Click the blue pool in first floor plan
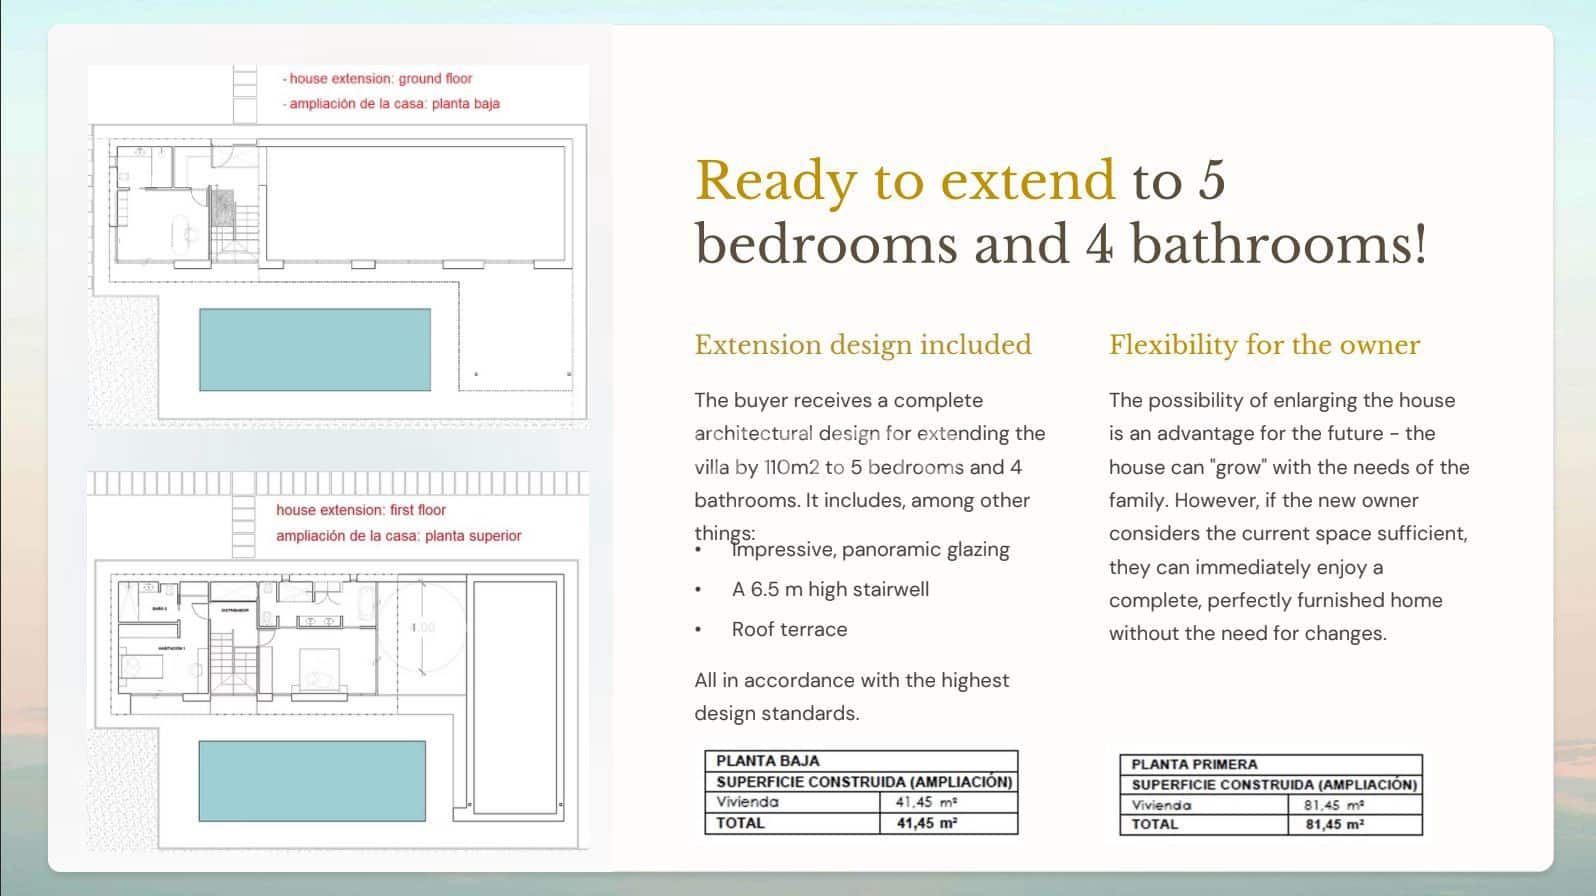The image size is (1596, 896). [312, 781]
